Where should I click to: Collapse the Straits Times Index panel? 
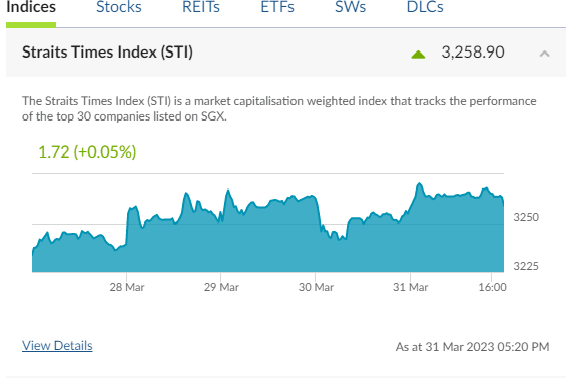point(545,54)
